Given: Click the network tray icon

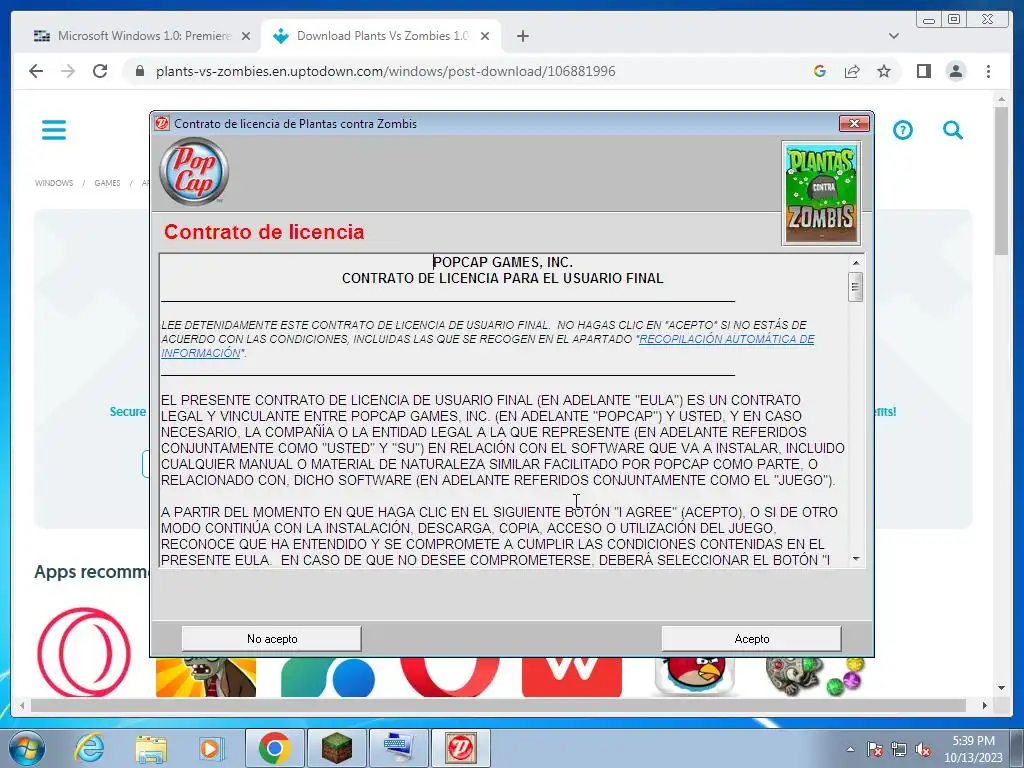Looking at the screenshot, I should point(899,750).
